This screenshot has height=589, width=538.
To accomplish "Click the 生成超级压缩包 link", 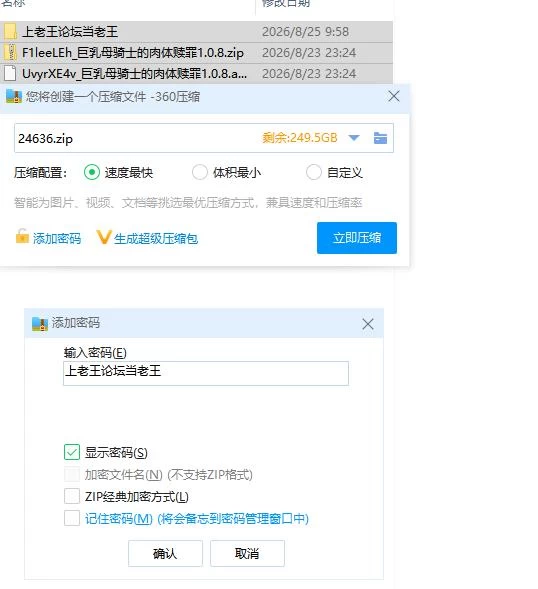I will click(156, 238).
